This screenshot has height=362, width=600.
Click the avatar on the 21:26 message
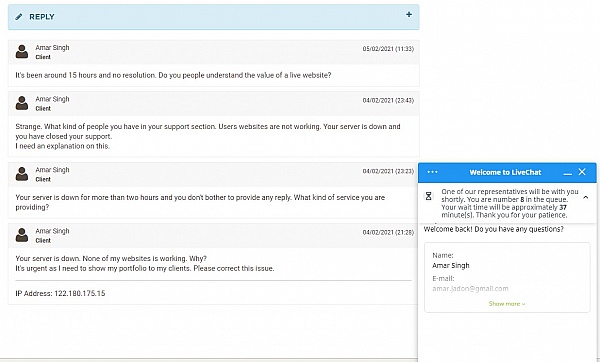tap(22, 235)
